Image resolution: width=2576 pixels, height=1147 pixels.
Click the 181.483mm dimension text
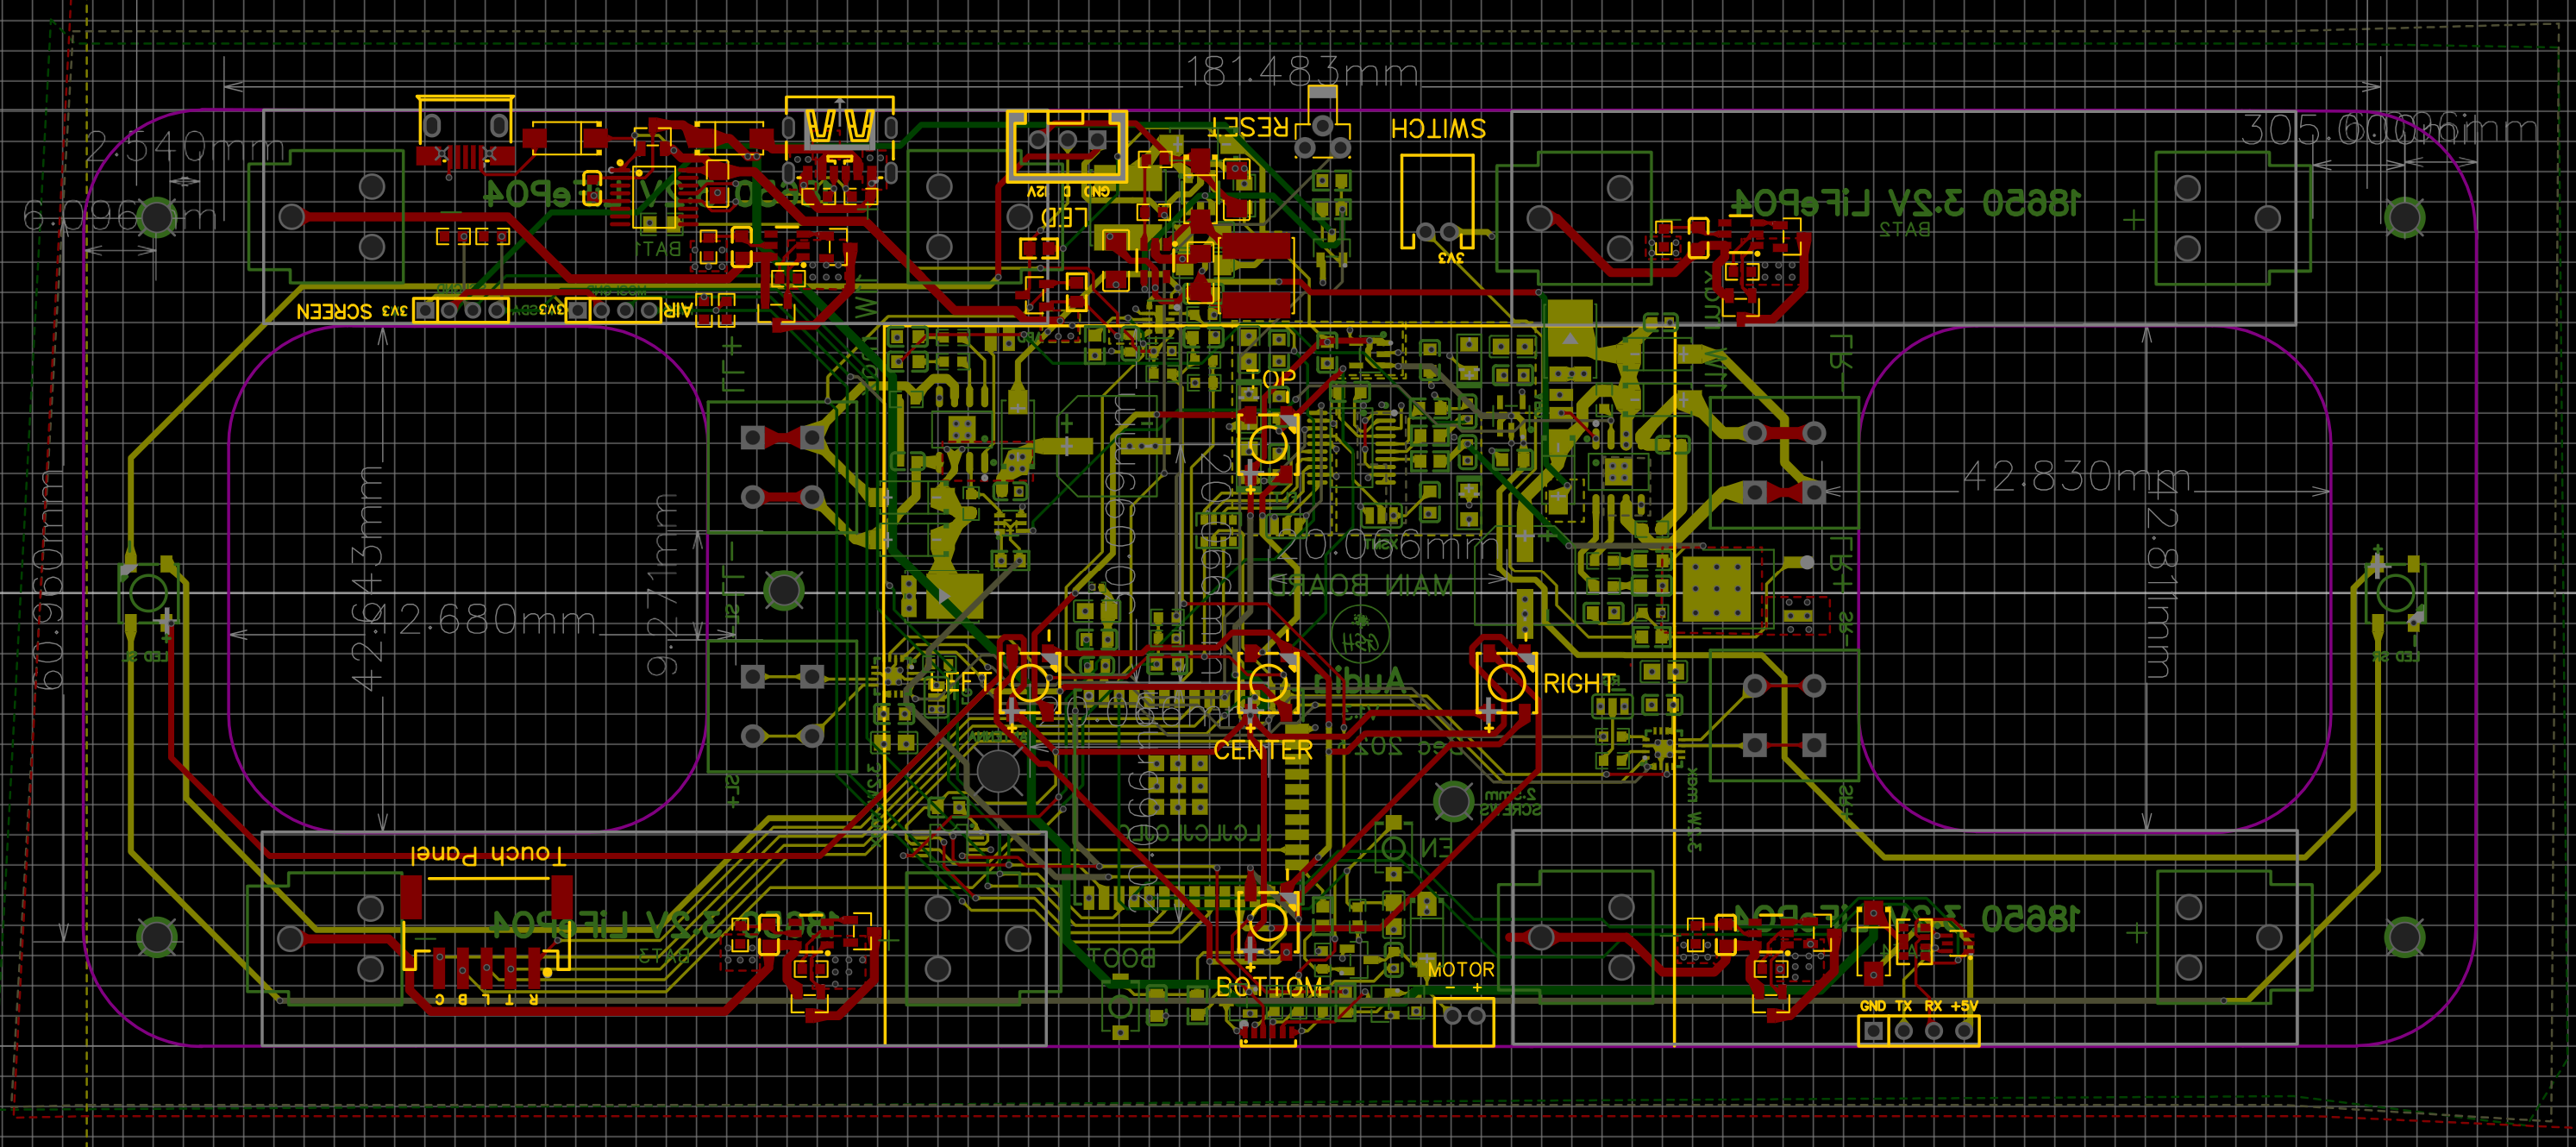(1302, 72)
